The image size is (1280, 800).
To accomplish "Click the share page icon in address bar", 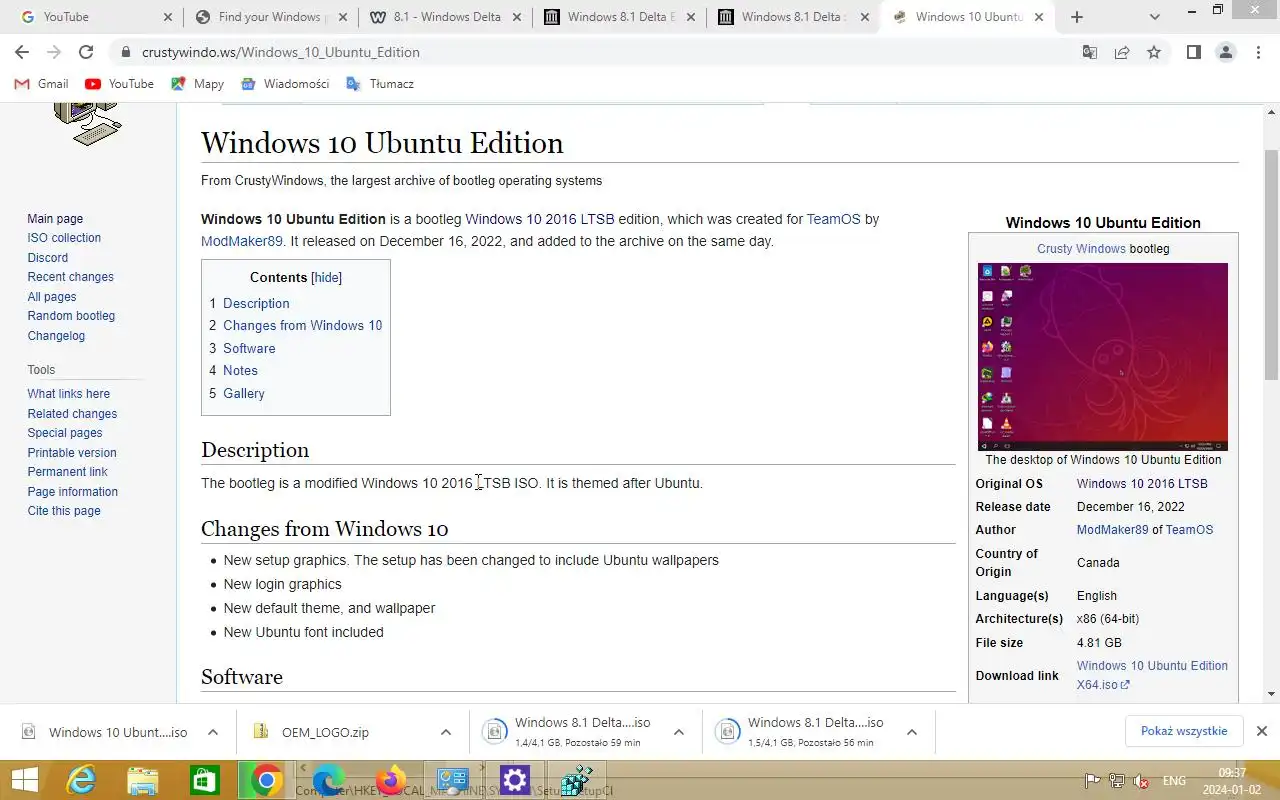I will (x=1122, y=52).
